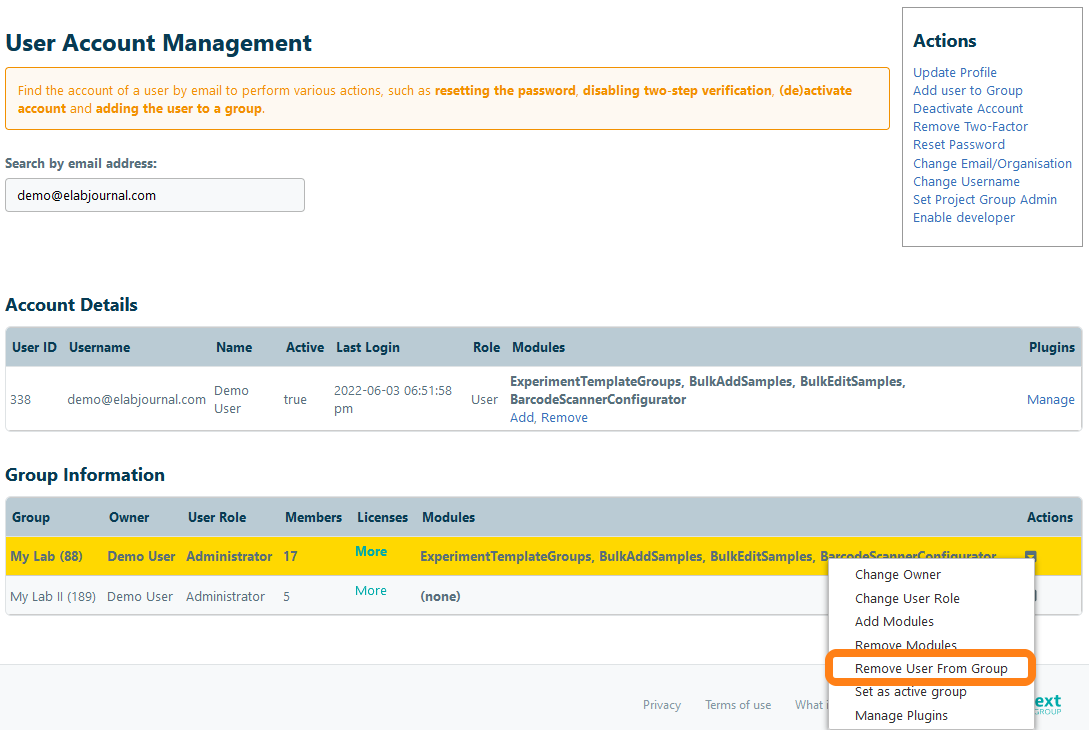Screen dimensions: 1089x730
Task: Select Change User Role menu option
Action: 907,598
